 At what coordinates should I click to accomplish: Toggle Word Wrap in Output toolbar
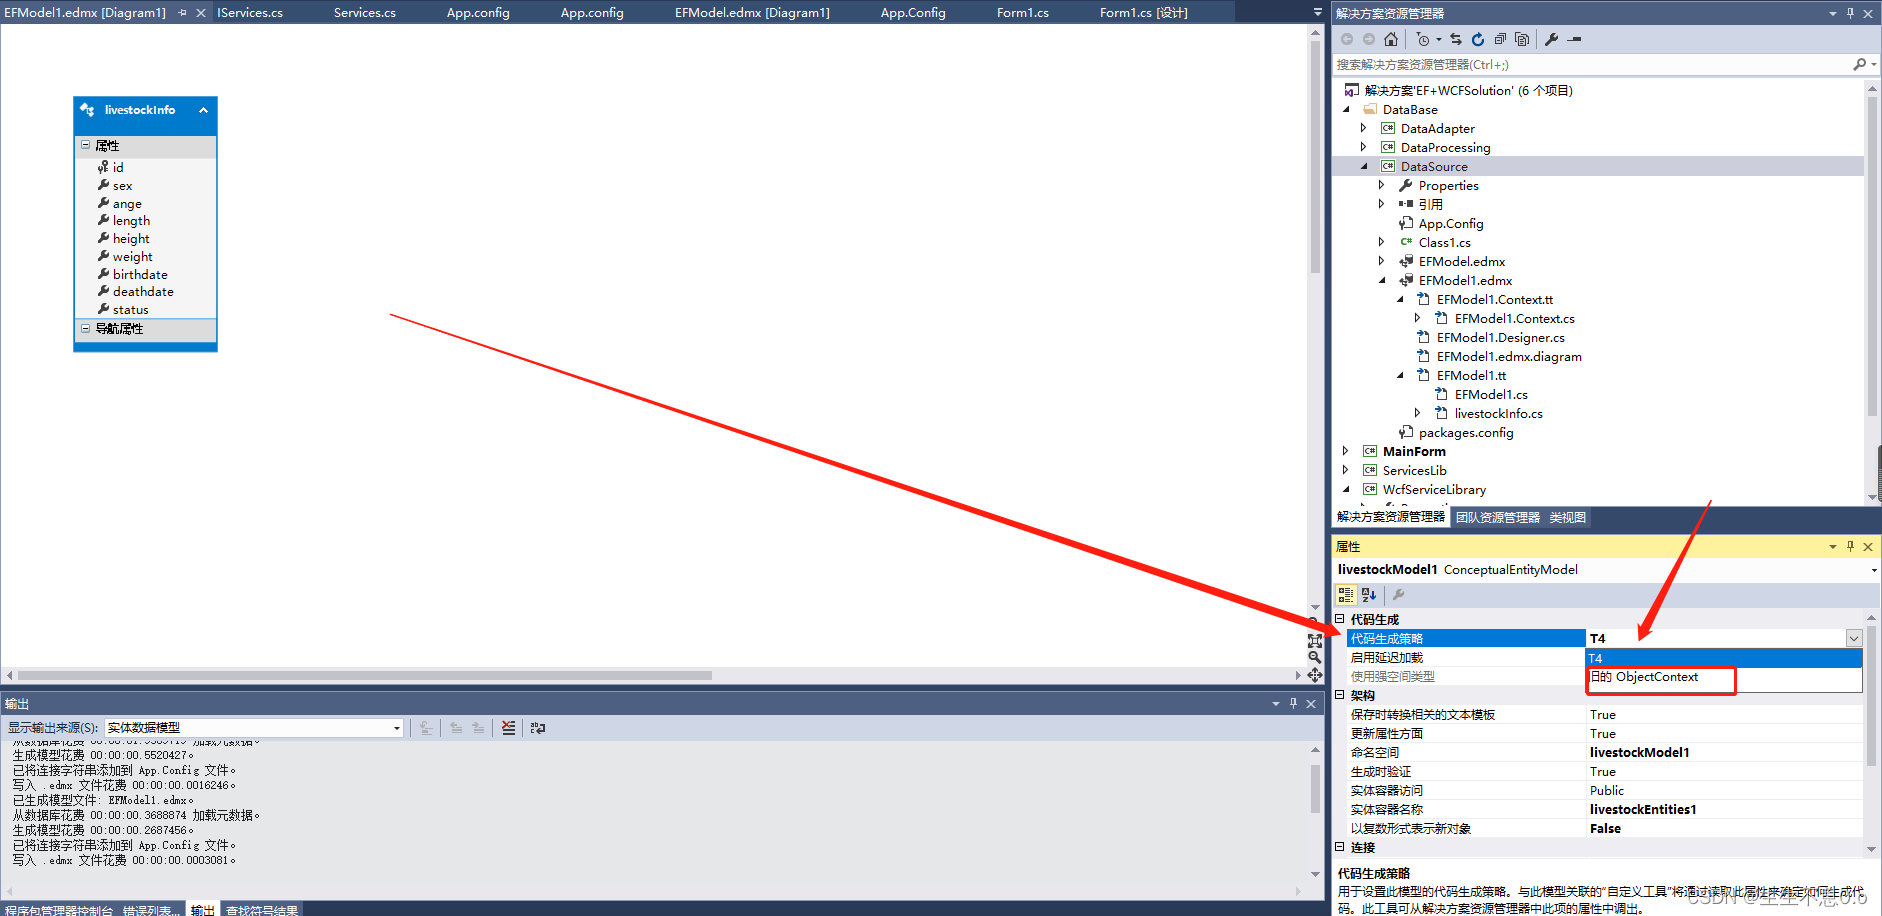[x=538, y=728]
